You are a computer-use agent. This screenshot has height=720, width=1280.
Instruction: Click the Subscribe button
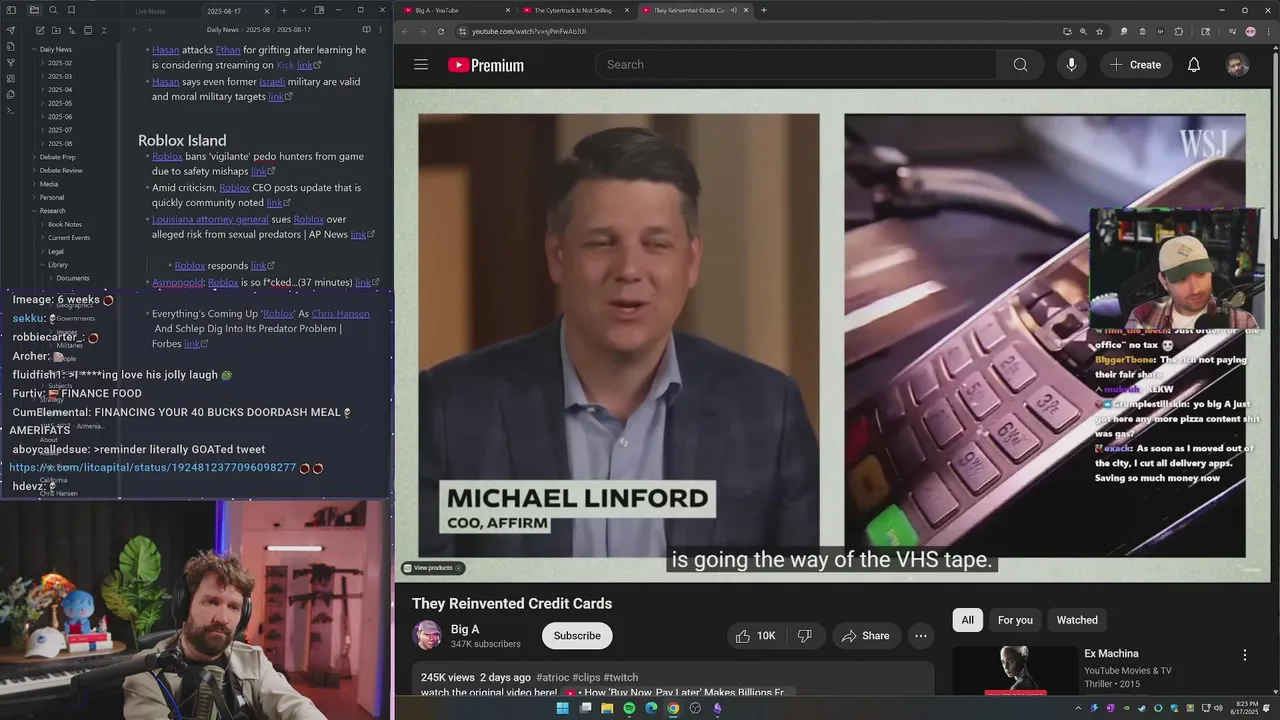(x=577, y=636)
